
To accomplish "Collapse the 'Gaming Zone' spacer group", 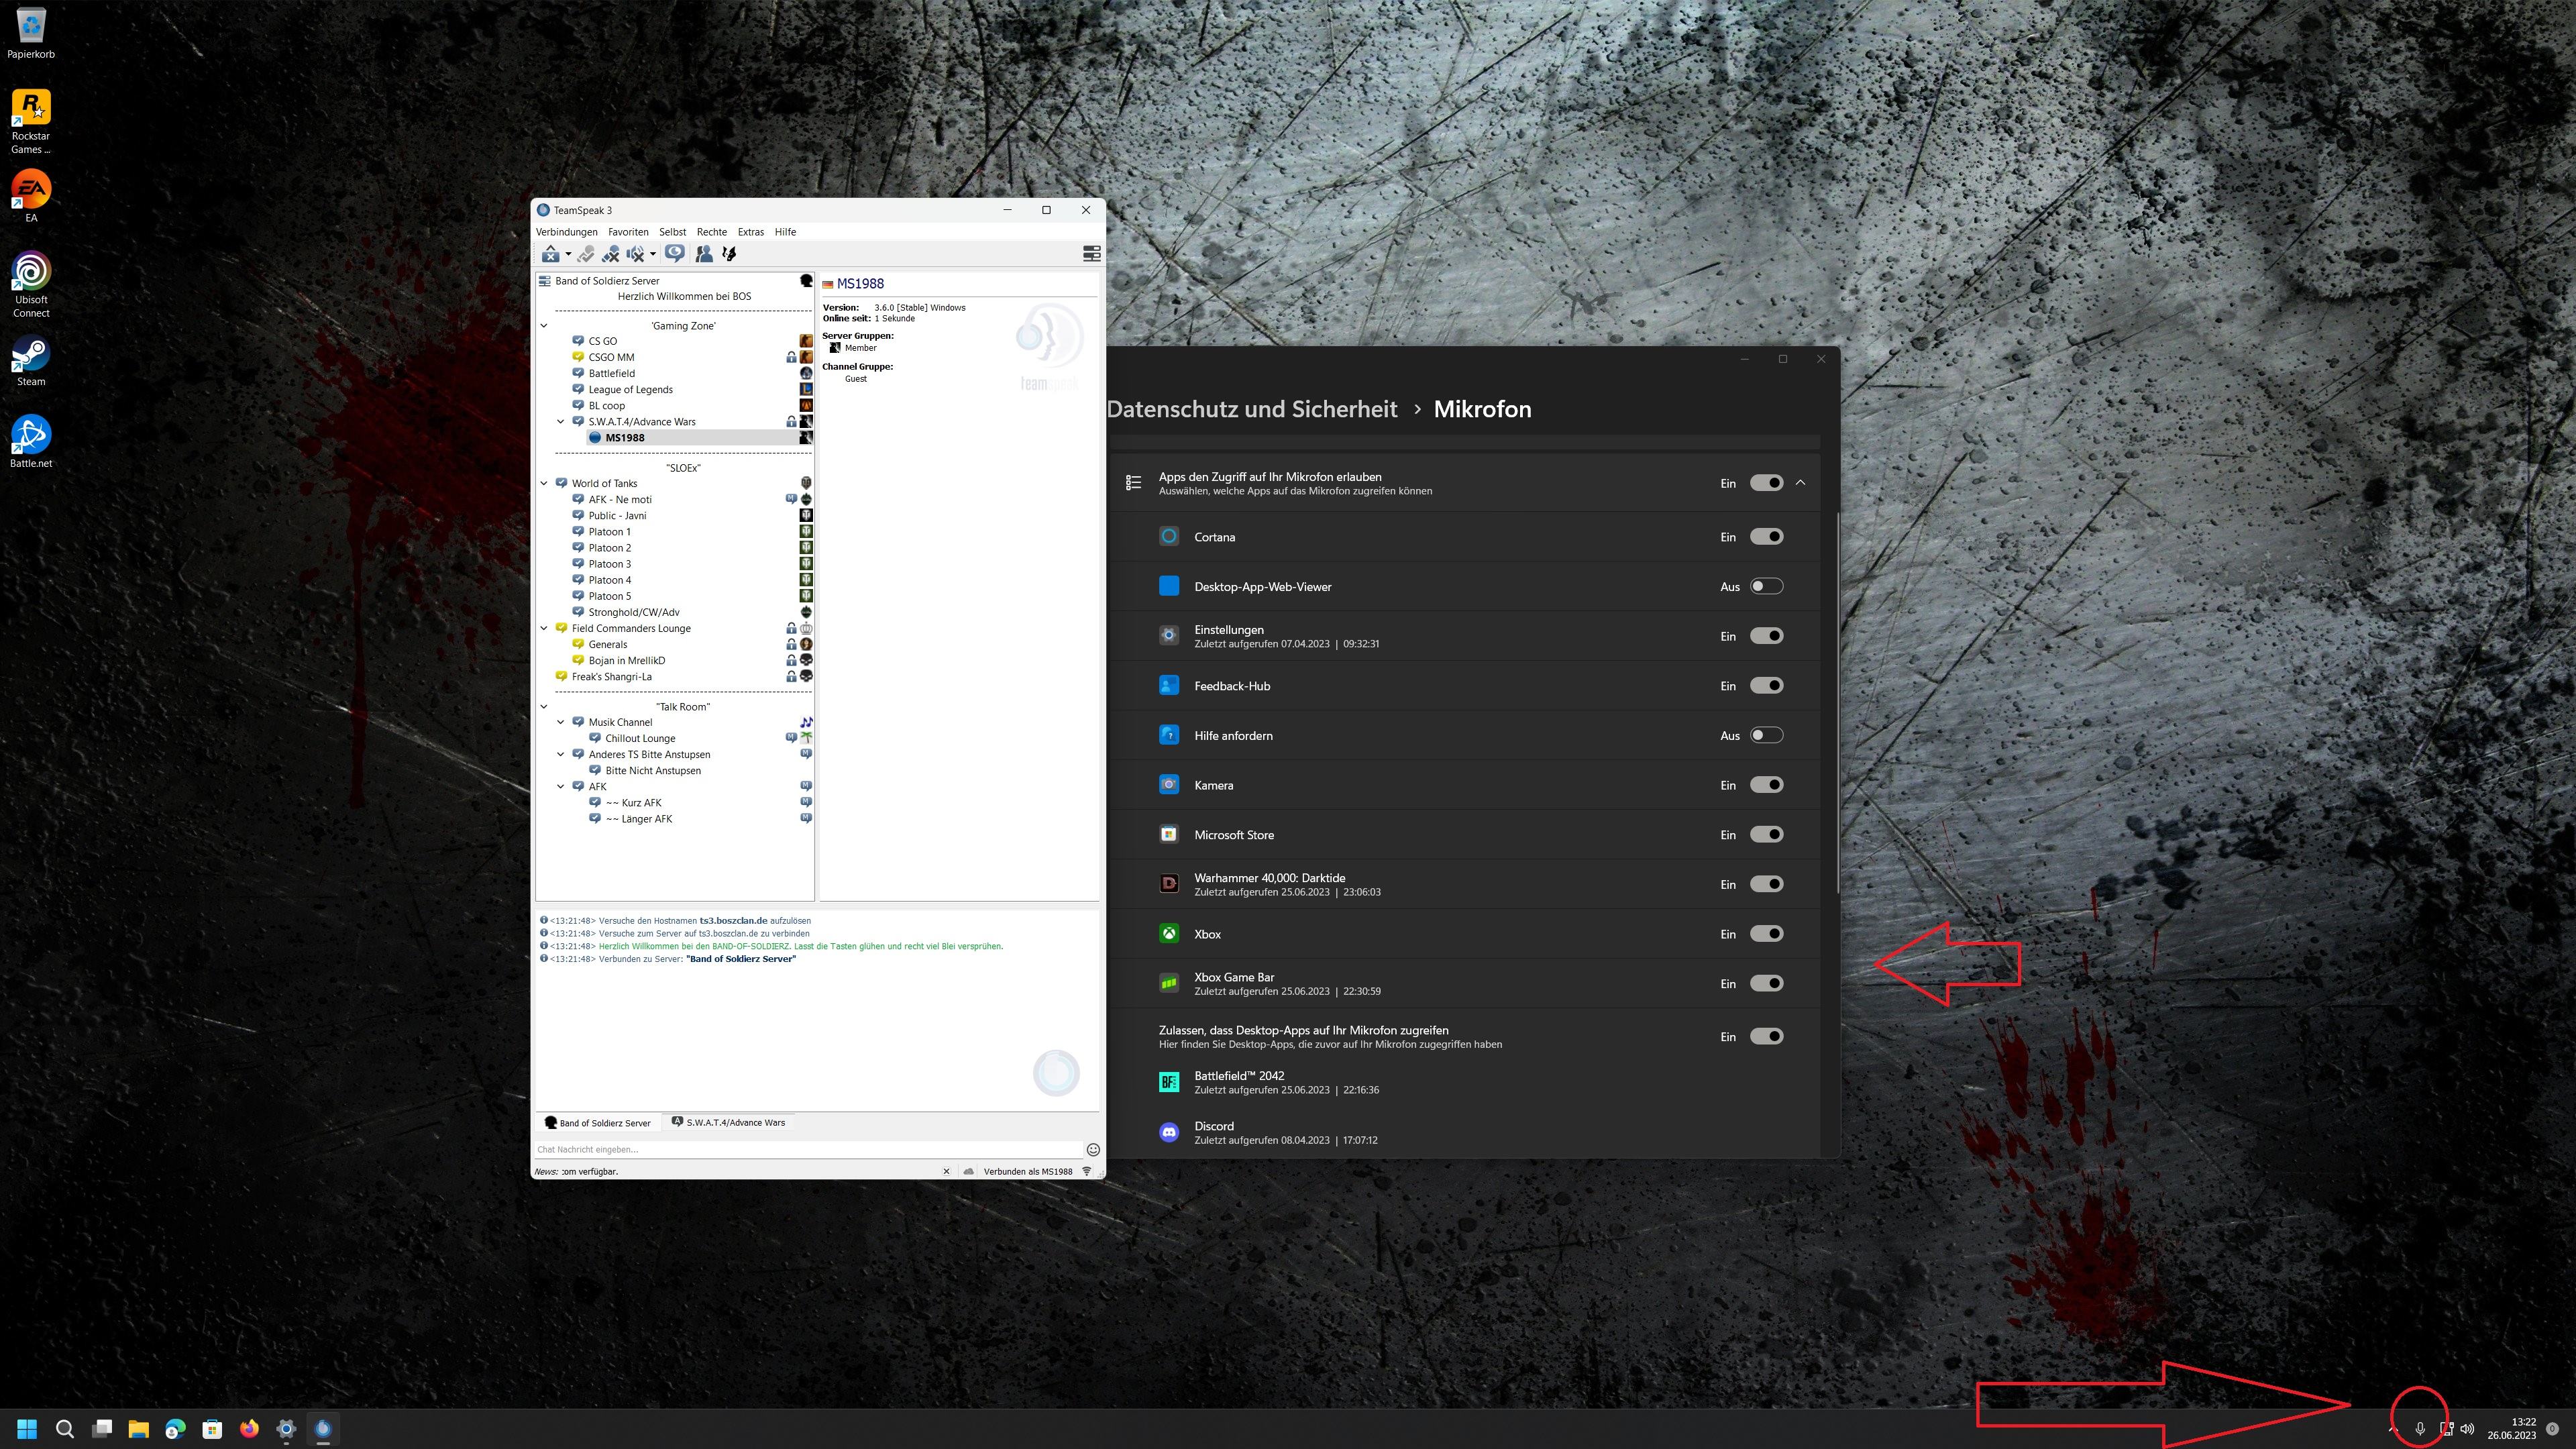I will [x=544, y=326].
